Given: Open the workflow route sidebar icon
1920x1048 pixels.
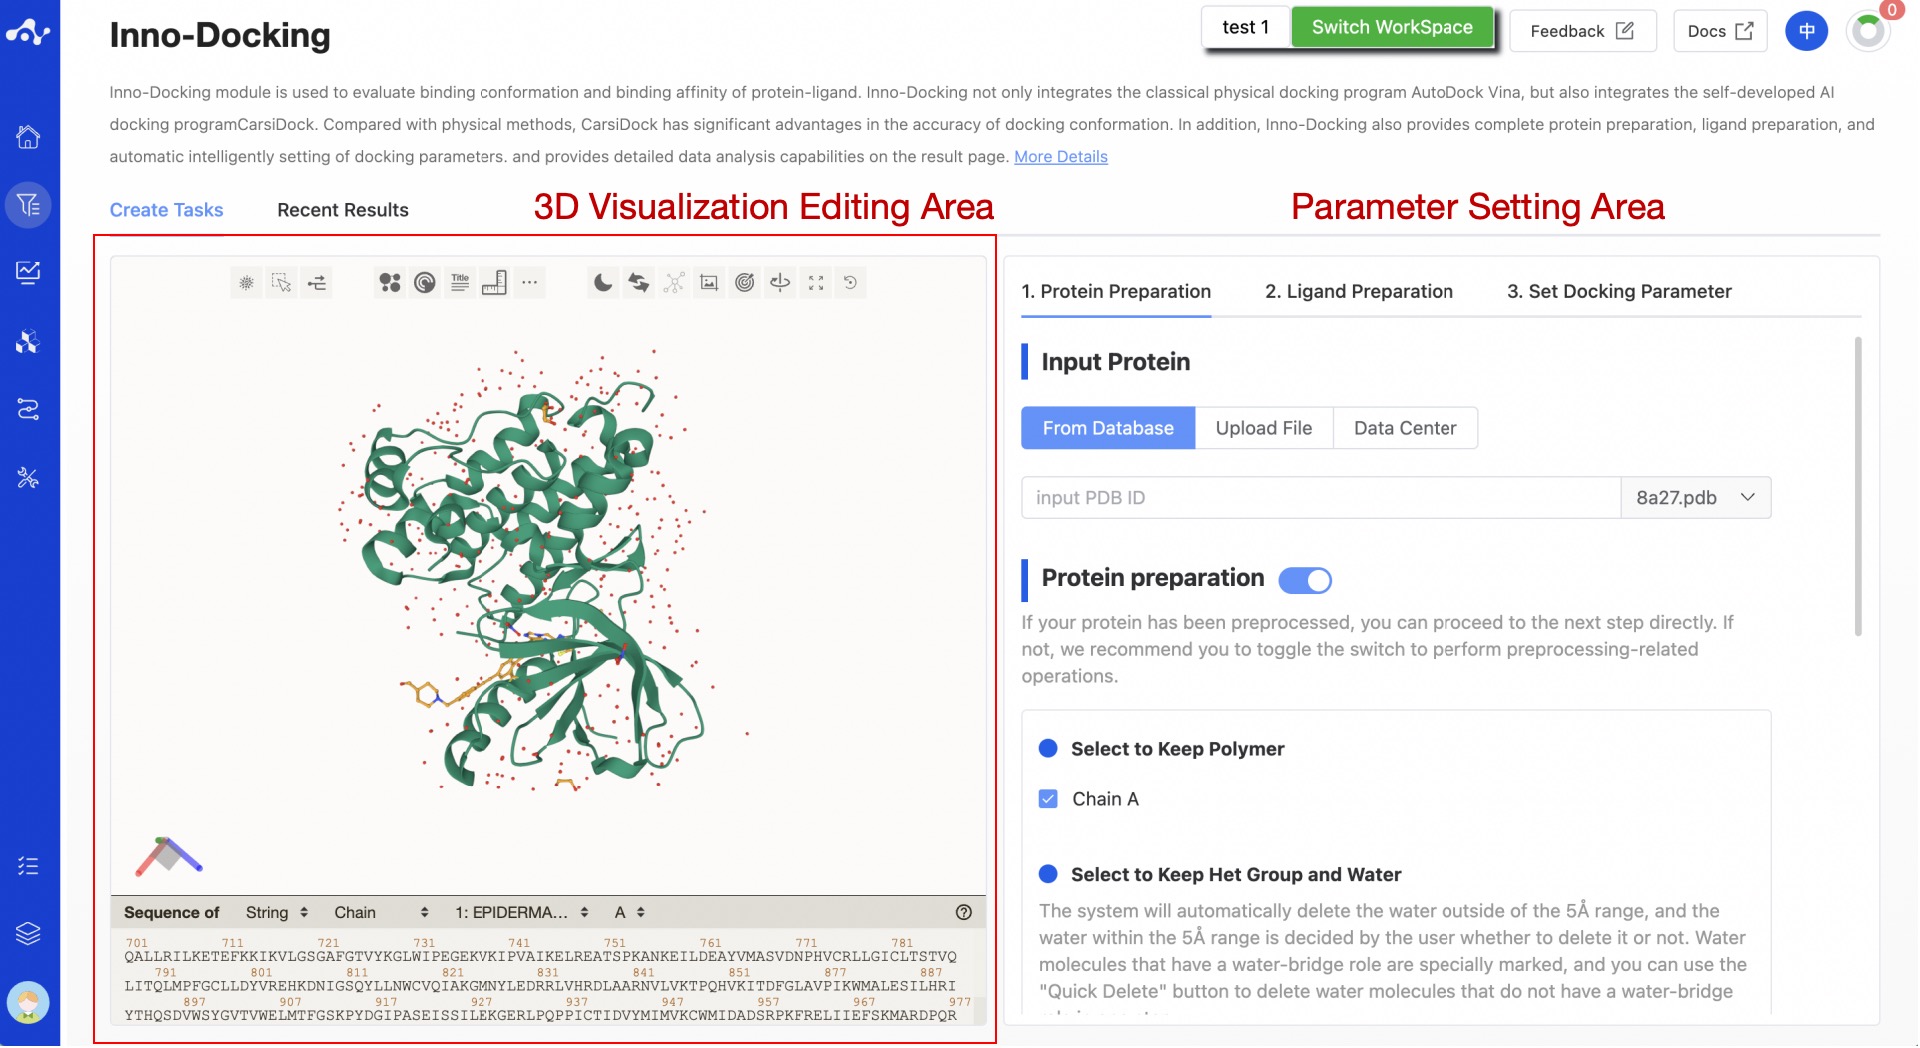Looking at the screenshot, I should pos(28,409).
